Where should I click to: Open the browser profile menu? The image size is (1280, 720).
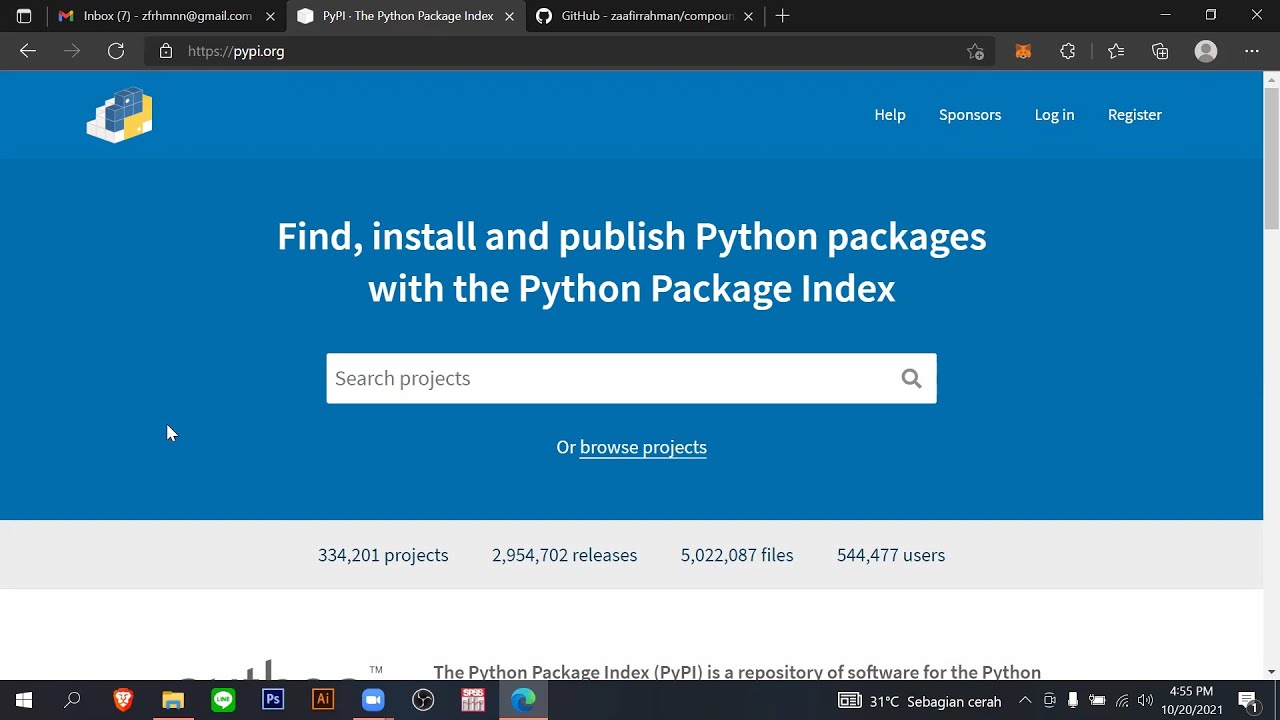pyautogui.click(x=1206, y=51)
